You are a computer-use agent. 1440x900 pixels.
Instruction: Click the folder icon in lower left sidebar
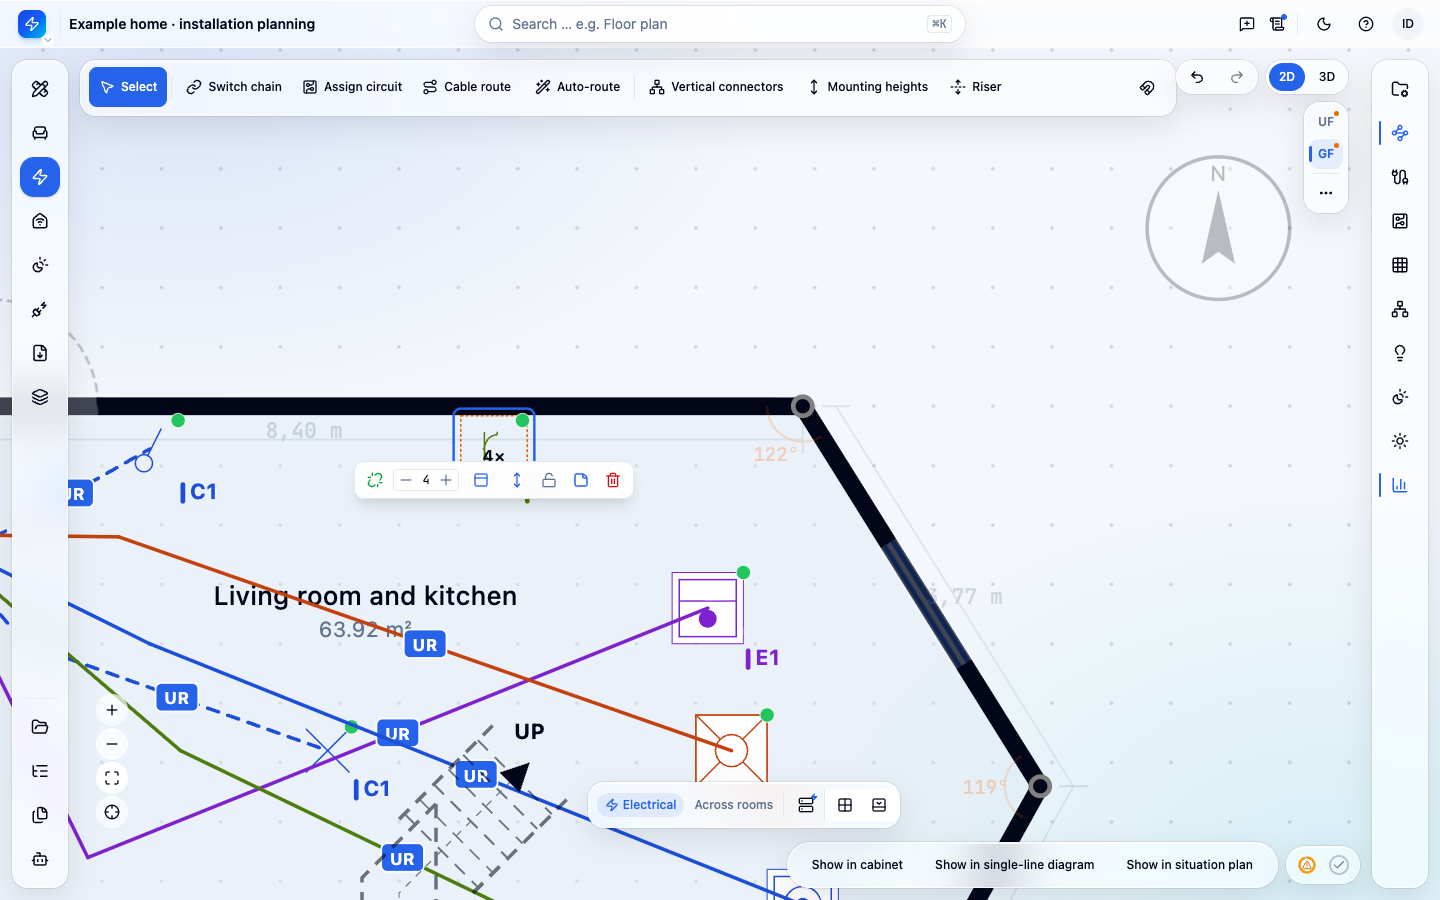(x=40, y=727)
